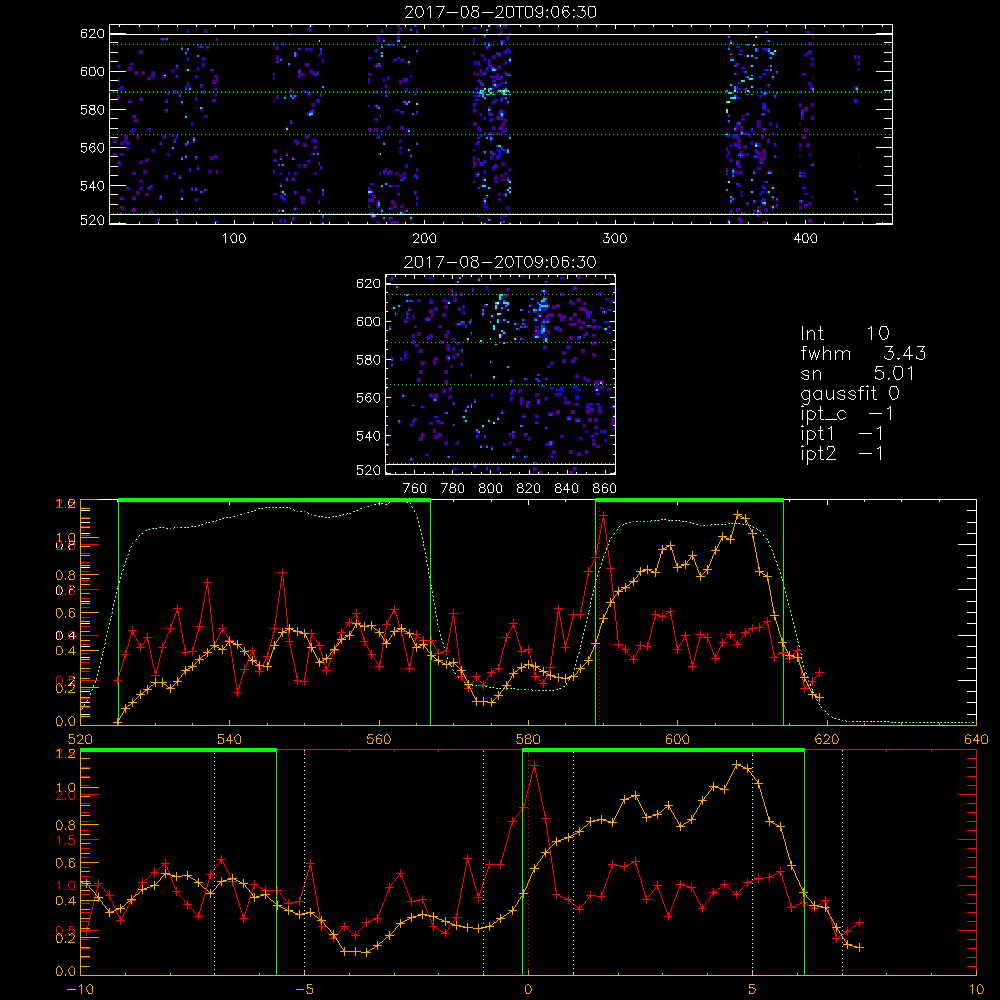The width and height of the screenshot is (1000, 1000).
Task: Select the 'Int 10' parameter text
Action: coord(844,333)
